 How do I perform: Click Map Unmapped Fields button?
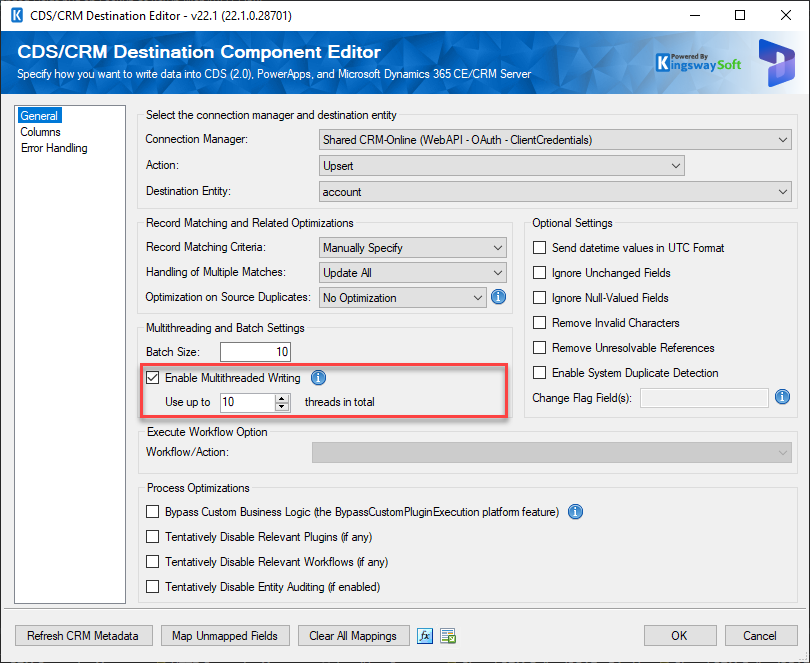click(225, 636)
